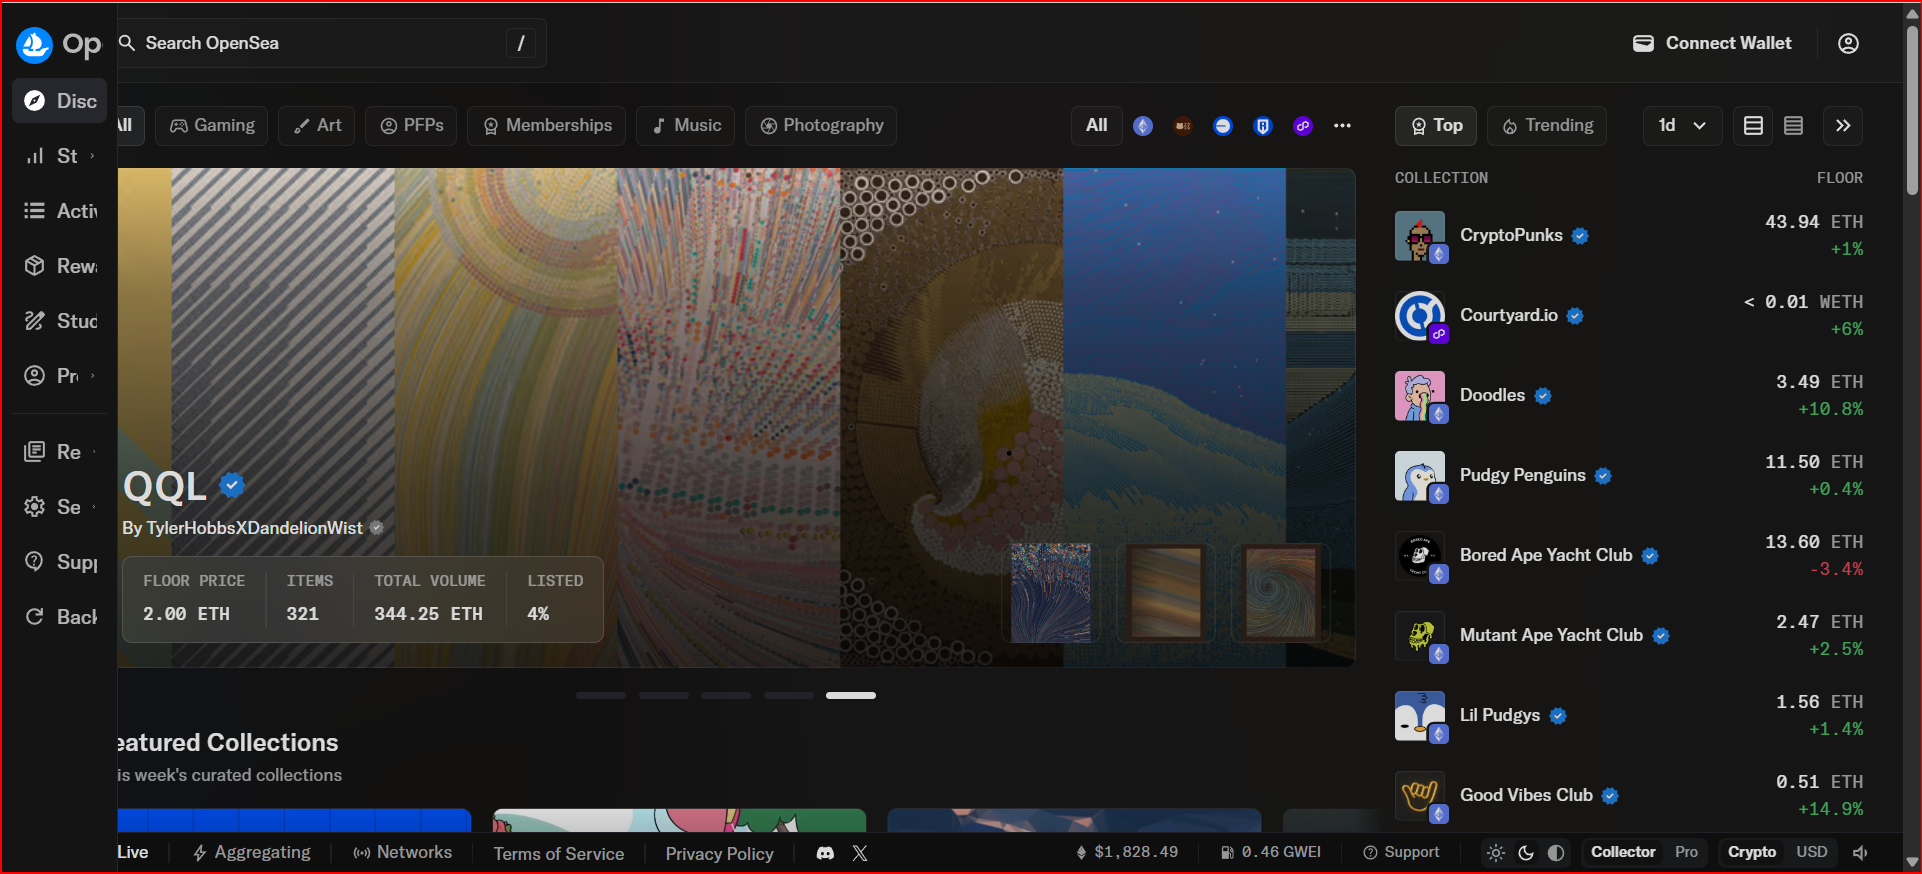Image resolution: width=1922 pixels, height=874 pixels.
Task: Click the Good Vibes Club avatar
Action: tap(1420, 796)
